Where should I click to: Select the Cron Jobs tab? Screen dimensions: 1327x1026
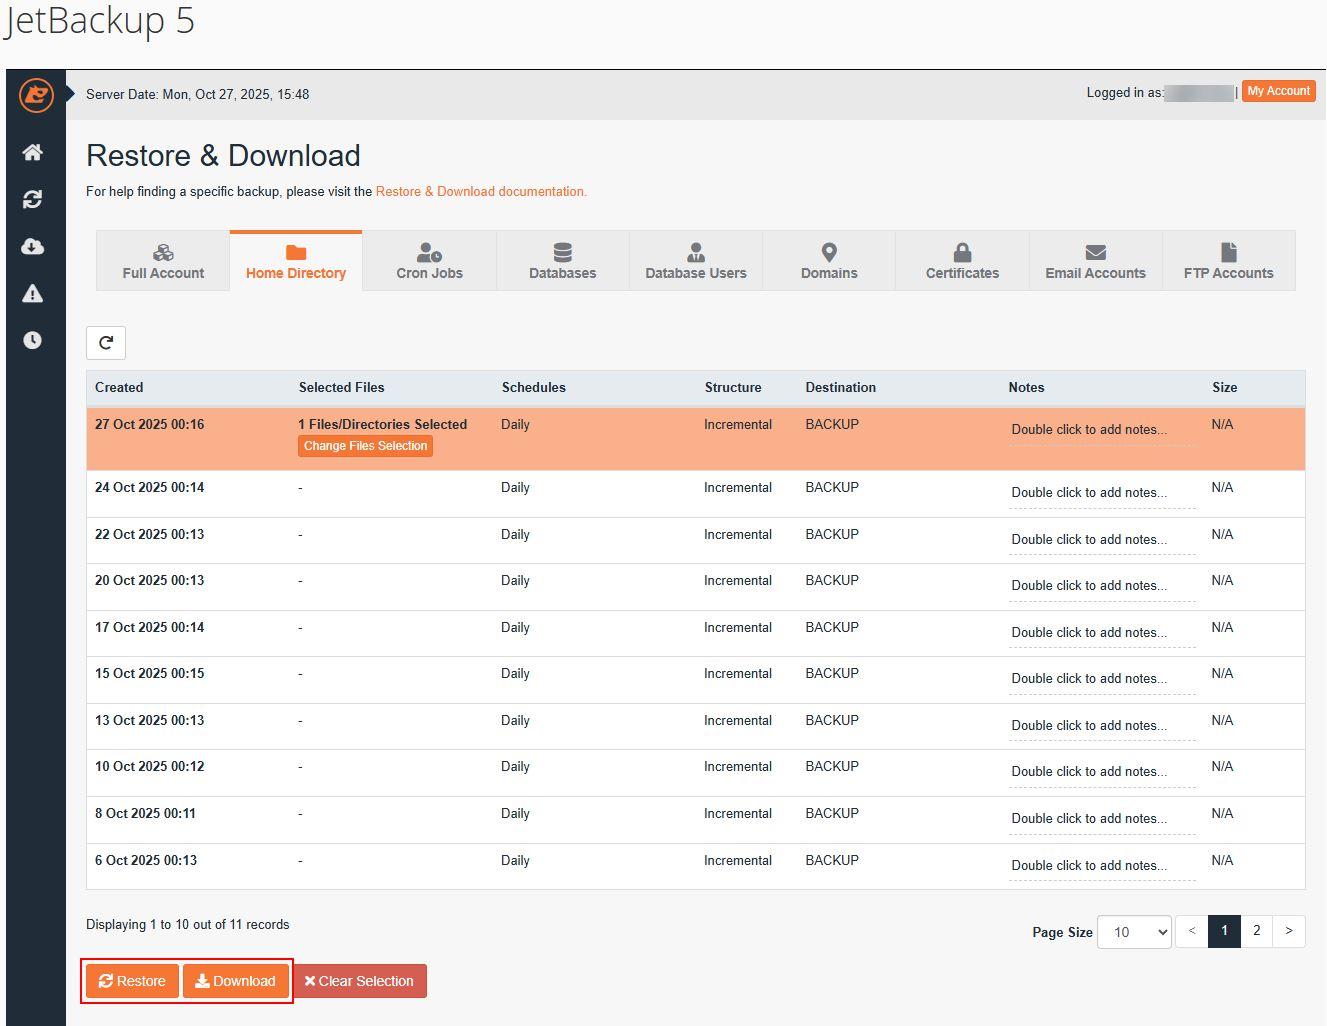click(x=429, y=262)
